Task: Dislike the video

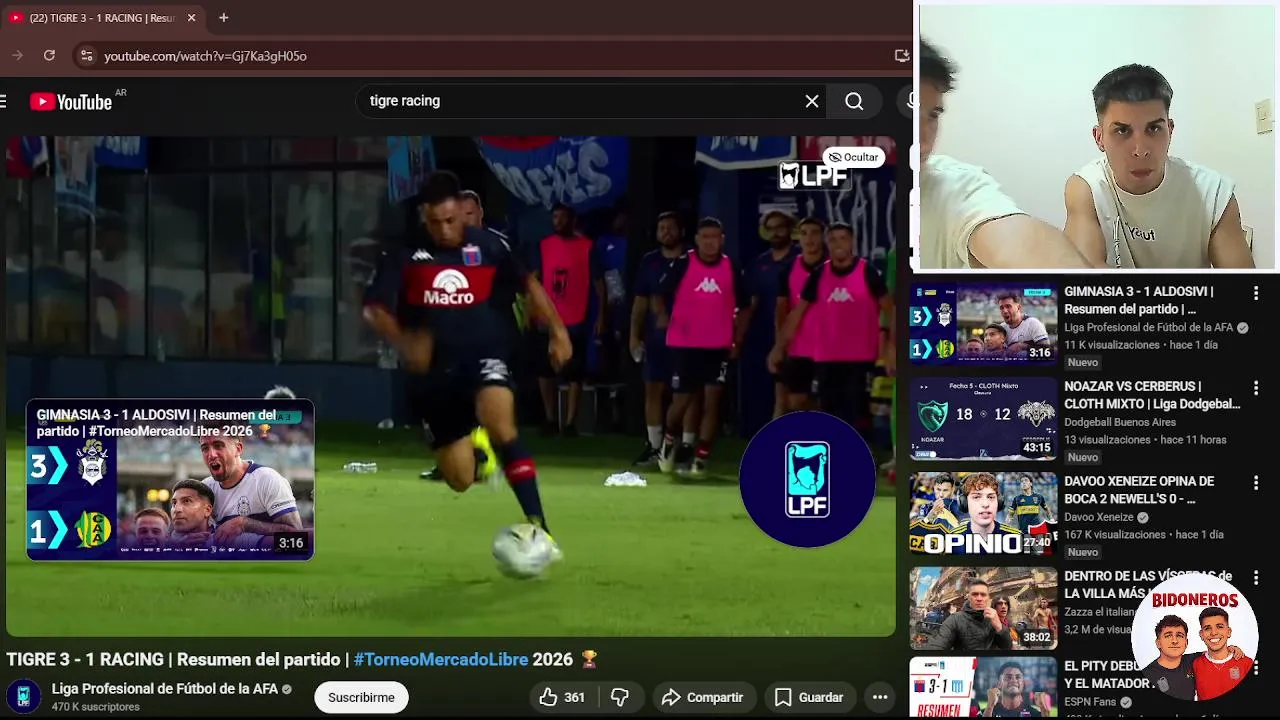Action: (x=620, y=697)
